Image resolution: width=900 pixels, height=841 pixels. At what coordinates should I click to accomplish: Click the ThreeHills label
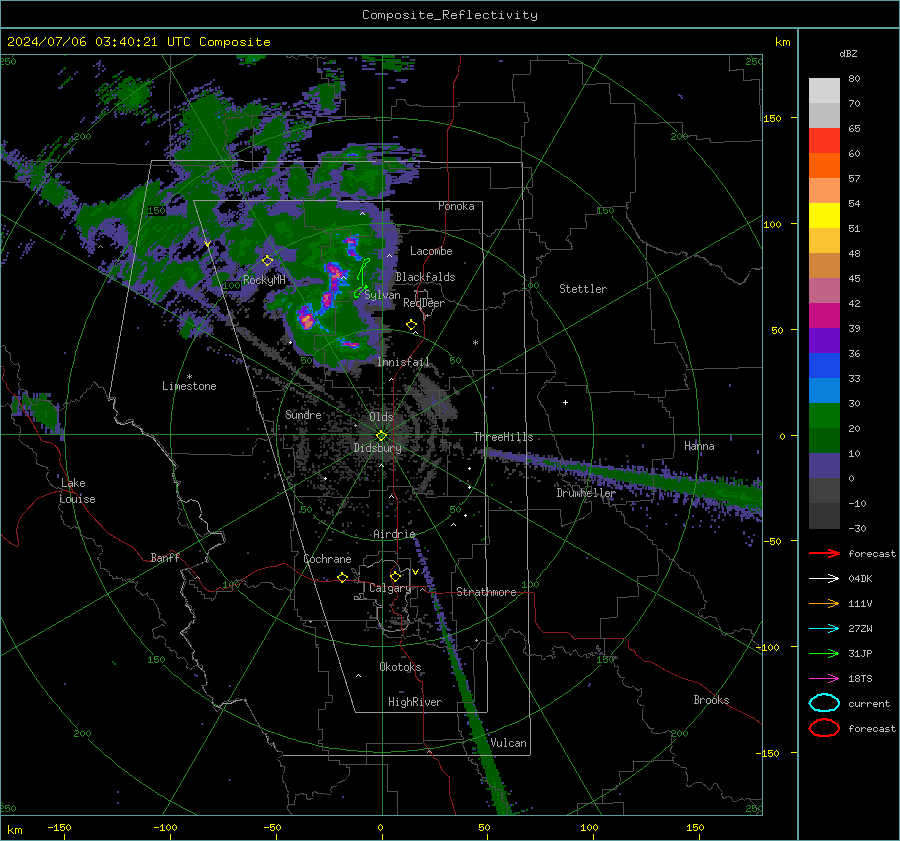point(503,437)
